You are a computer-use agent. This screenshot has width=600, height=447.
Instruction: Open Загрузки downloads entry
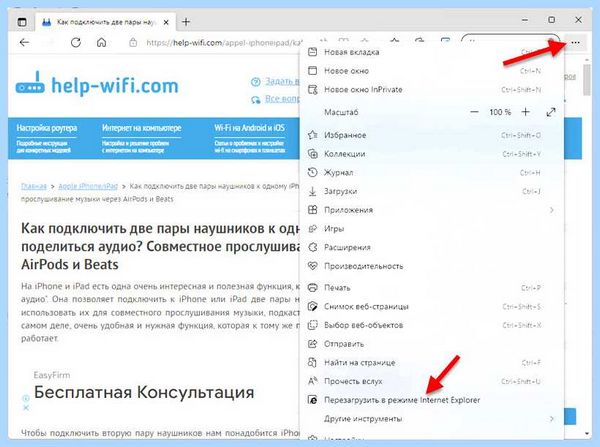432,191
